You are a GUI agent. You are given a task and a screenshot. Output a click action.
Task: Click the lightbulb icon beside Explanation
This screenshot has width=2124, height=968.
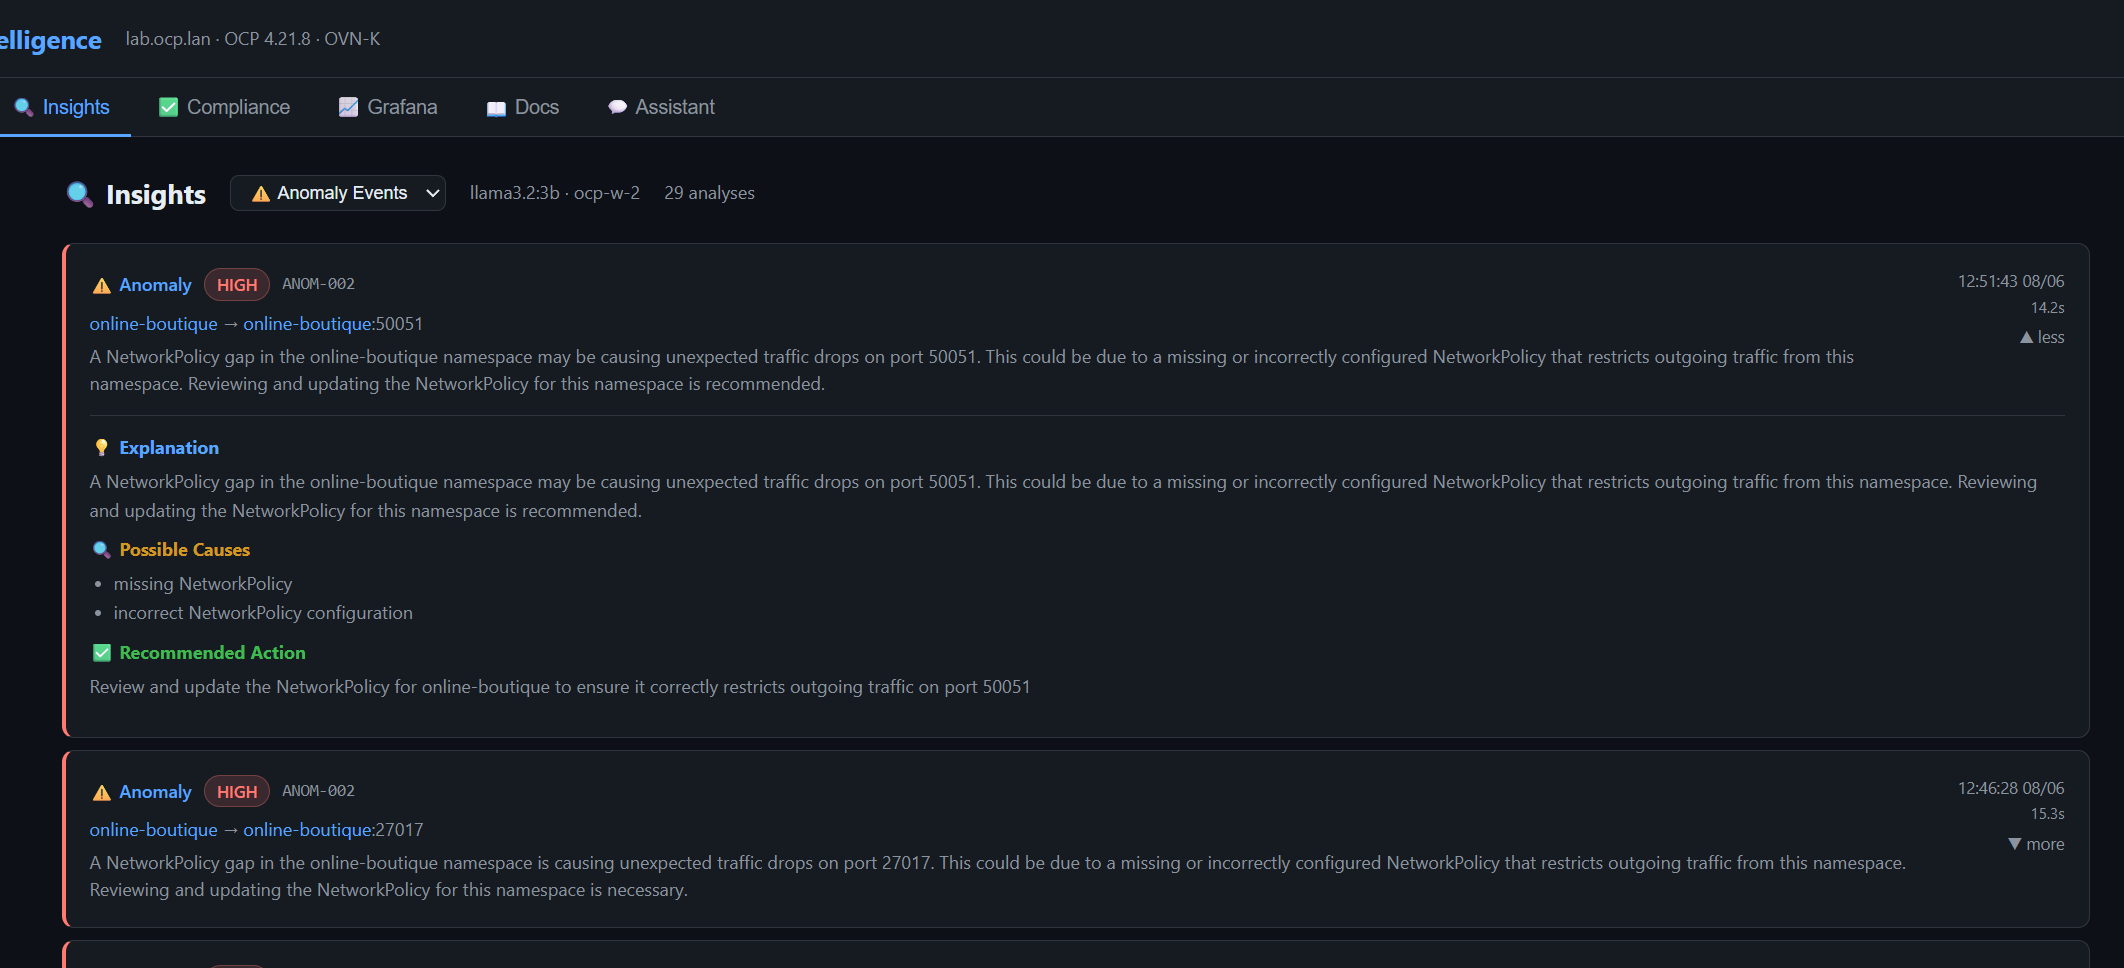click(101, 447)
